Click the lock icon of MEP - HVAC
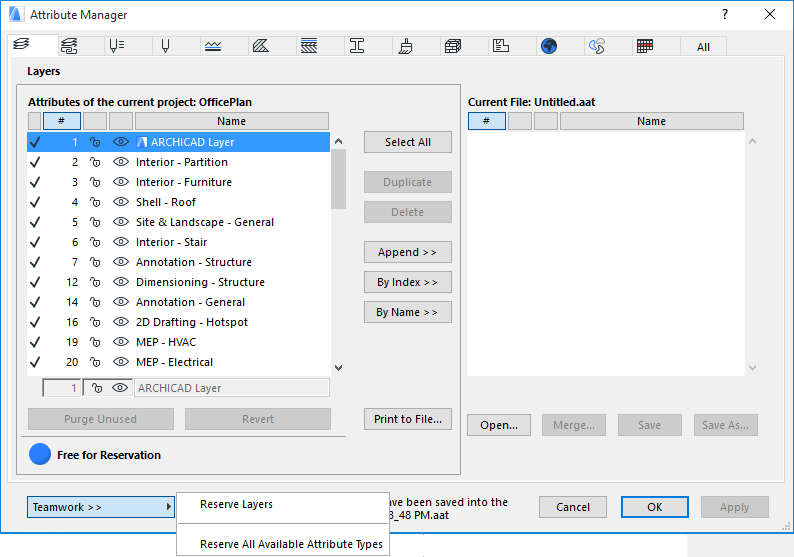This screenshot has width=794, height=557. (95, 342)
